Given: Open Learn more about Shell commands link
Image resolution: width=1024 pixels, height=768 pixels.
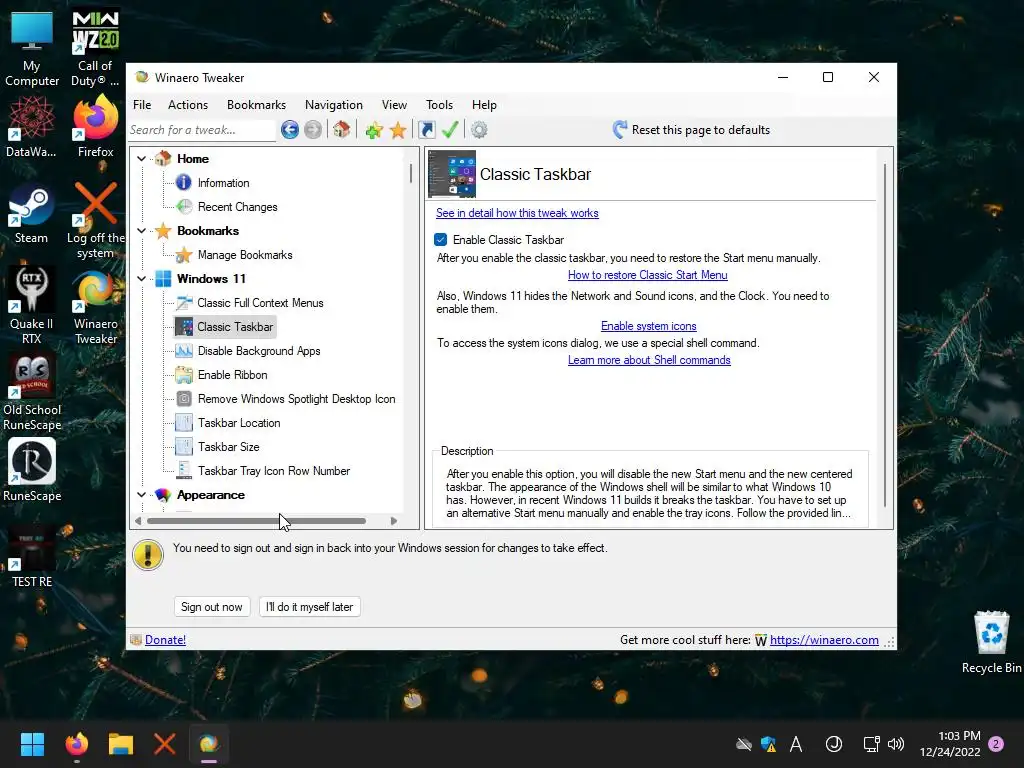Looking at the screenshot, I should click(649, 360).
